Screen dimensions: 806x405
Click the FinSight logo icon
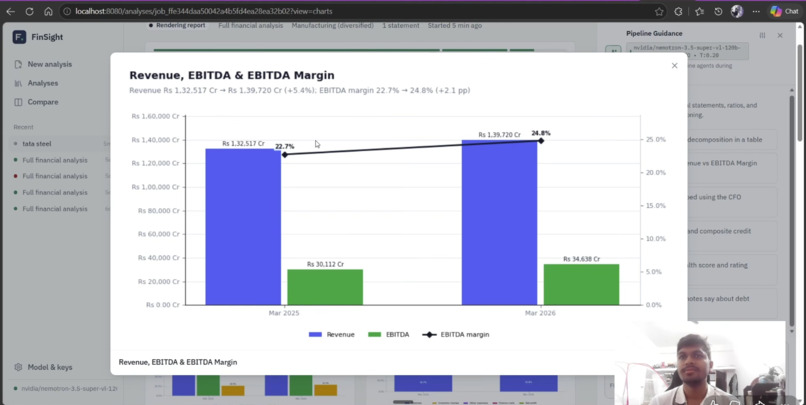point(19,37)
